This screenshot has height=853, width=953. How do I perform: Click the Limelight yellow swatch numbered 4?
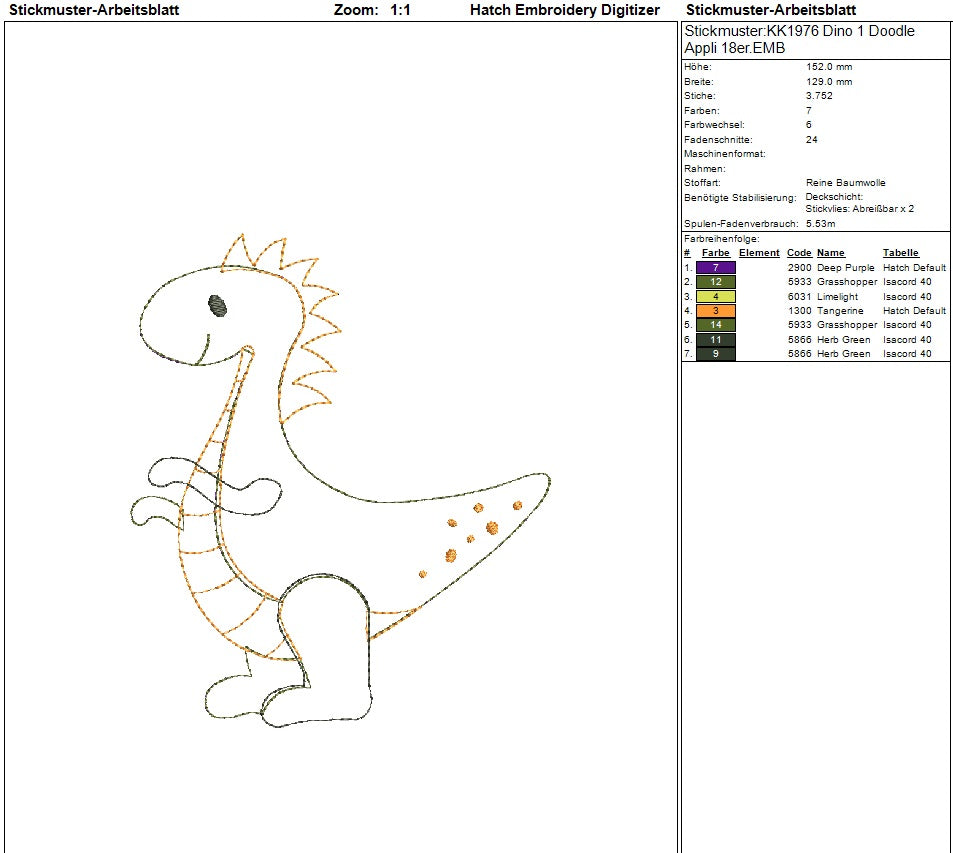(715, 297)
